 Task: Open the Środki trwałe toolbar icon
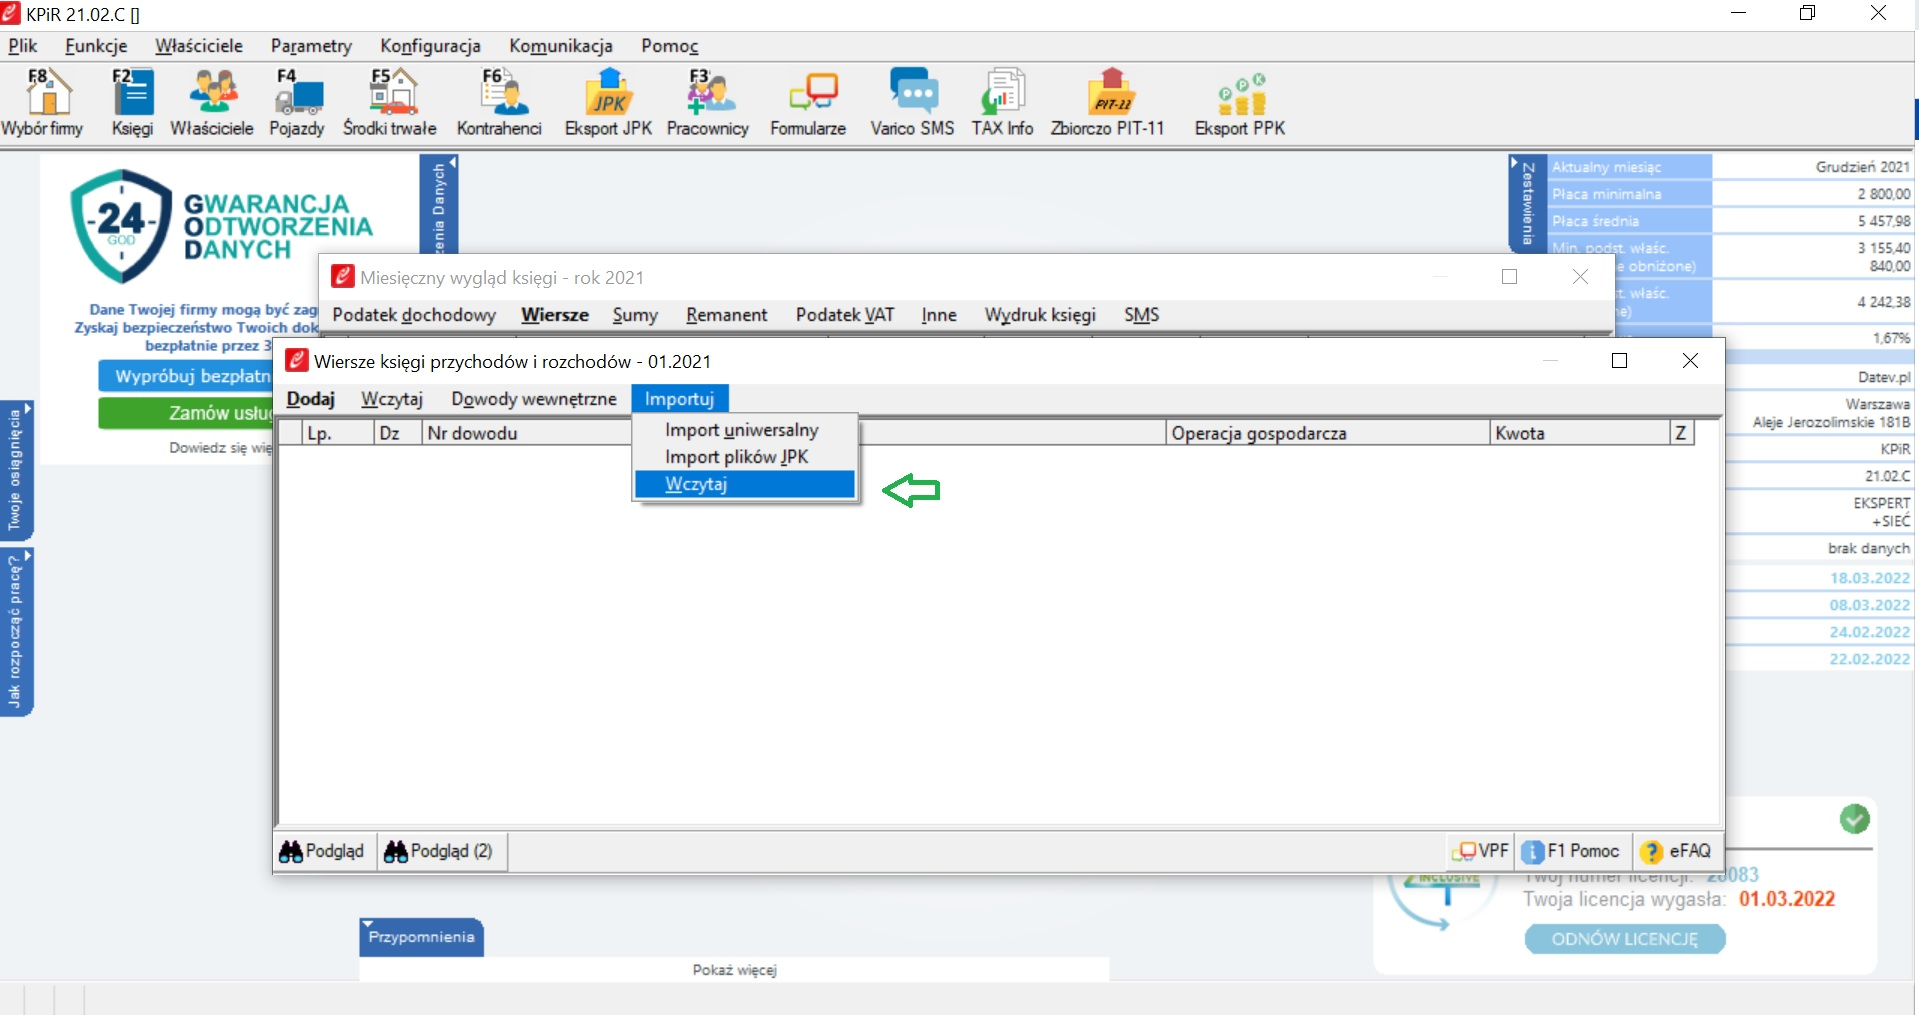[389, 102]
